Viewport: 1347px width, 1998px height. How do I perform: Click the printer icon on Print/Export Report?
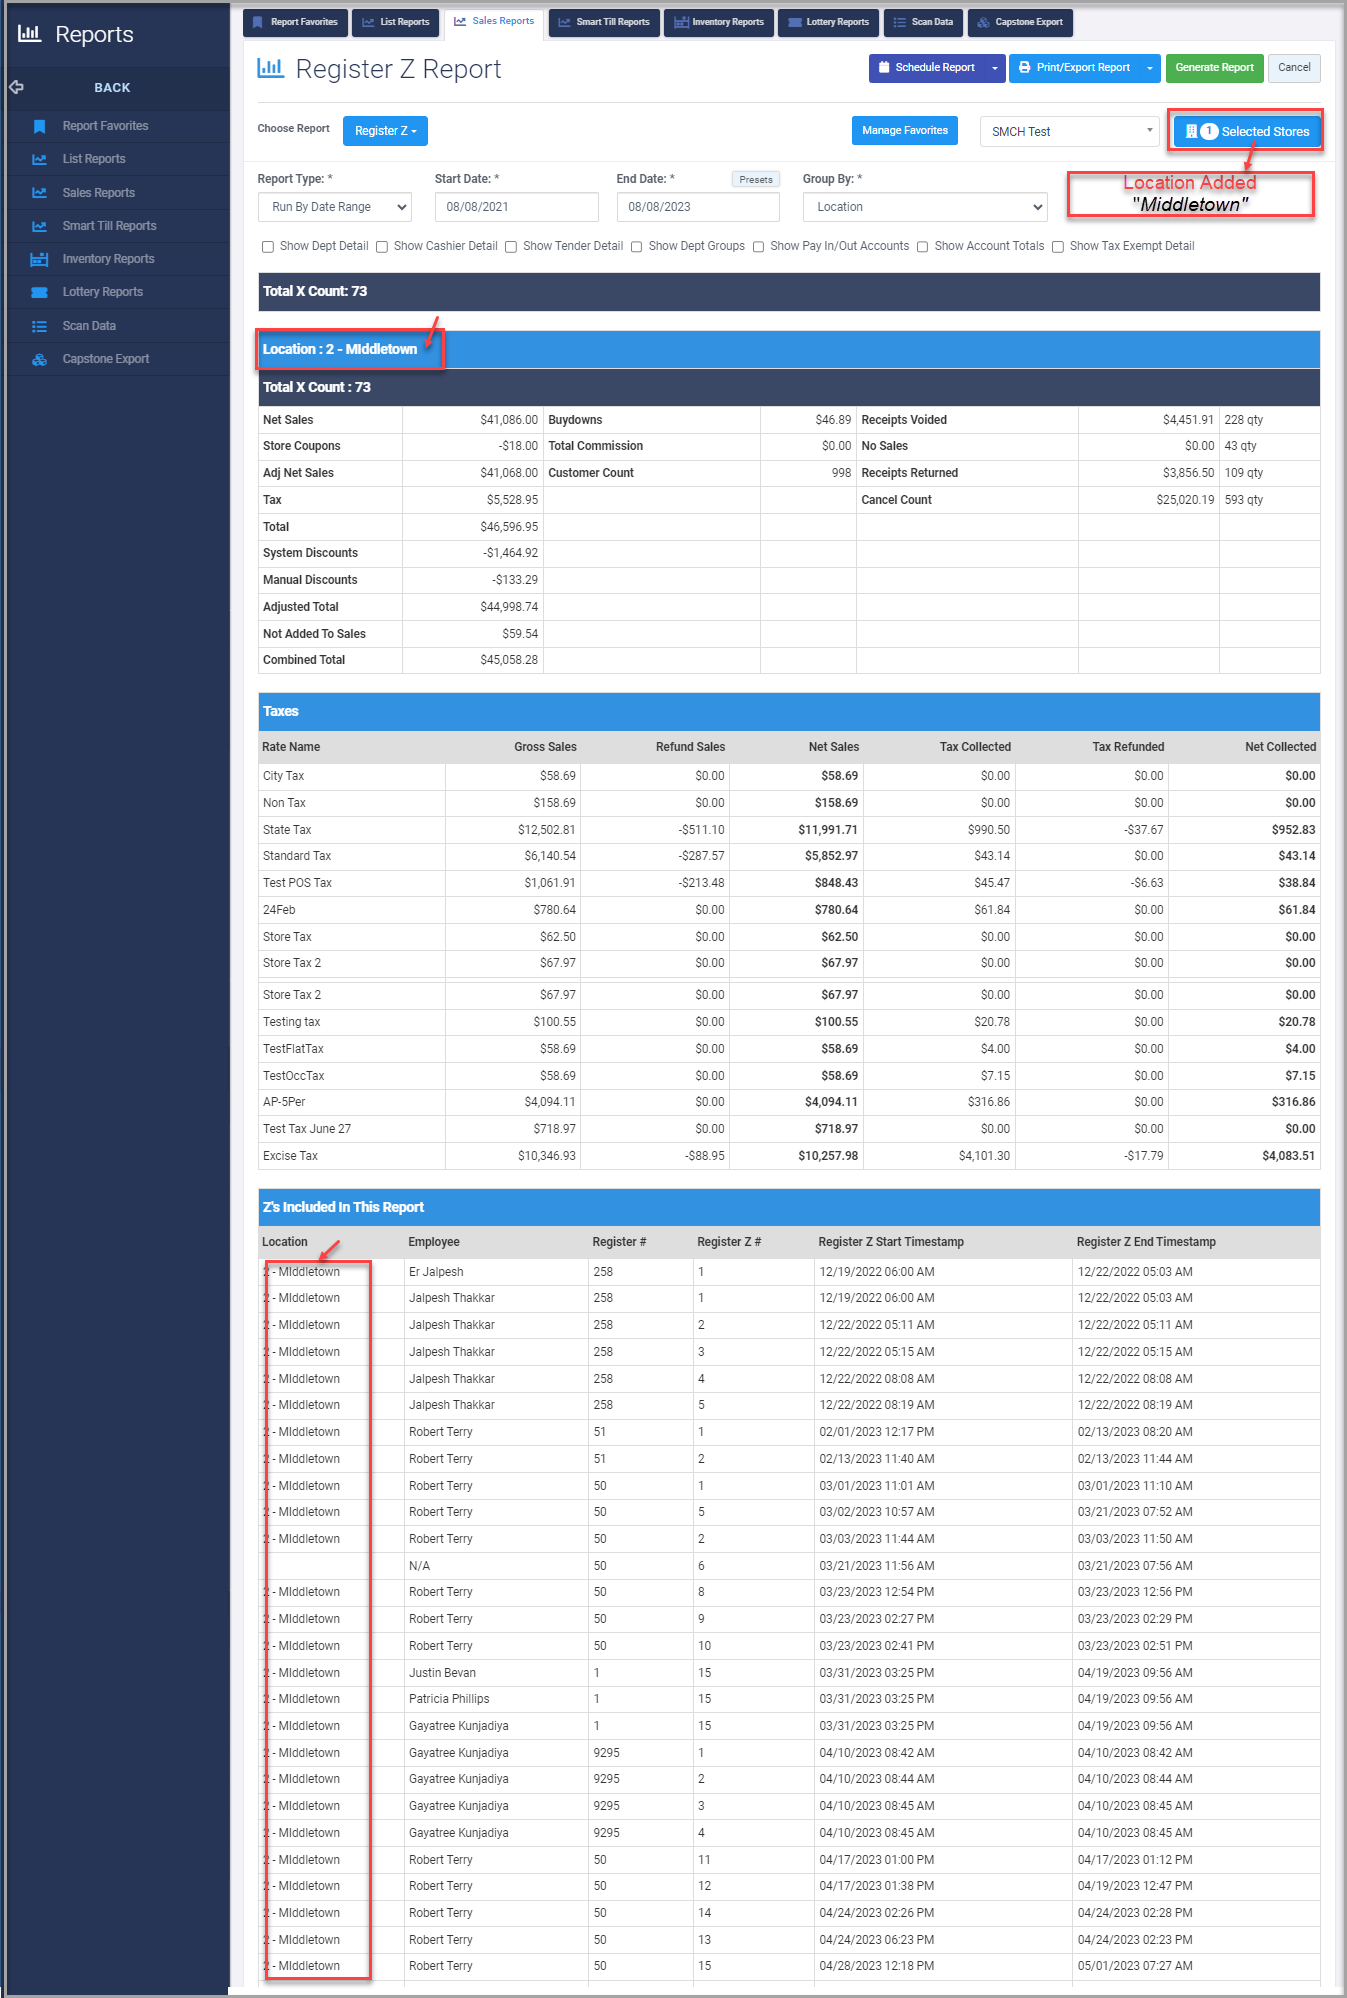[x=1025, y=68]
